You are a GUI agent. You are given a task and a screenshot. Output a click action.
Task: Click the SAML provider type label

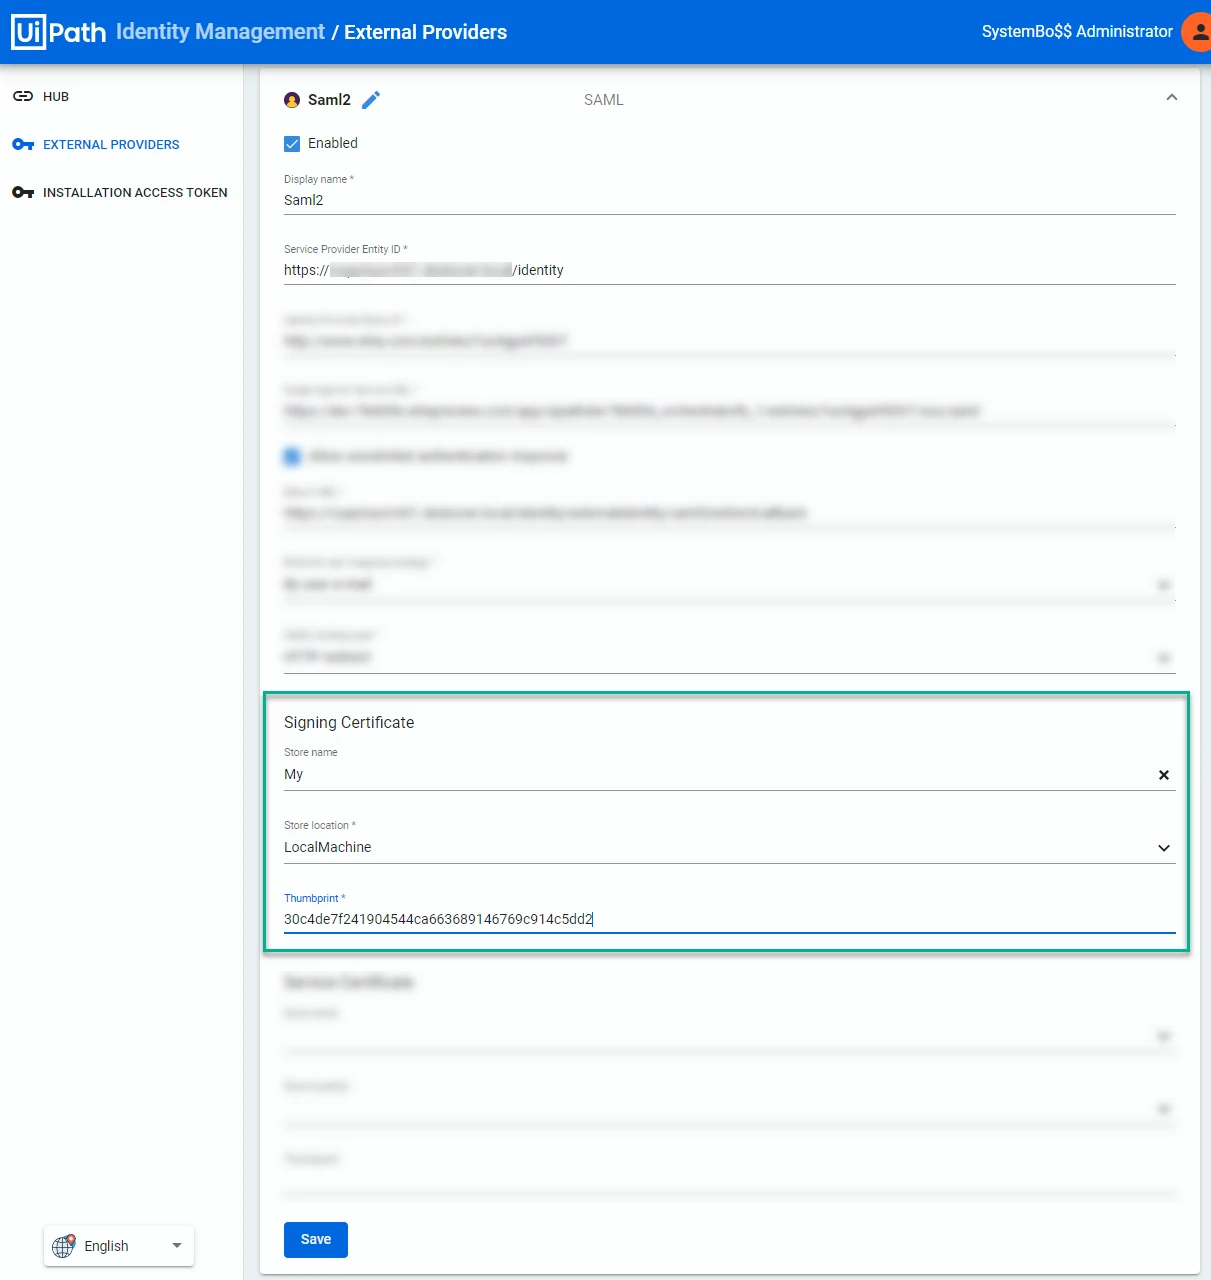click(604, 100)
